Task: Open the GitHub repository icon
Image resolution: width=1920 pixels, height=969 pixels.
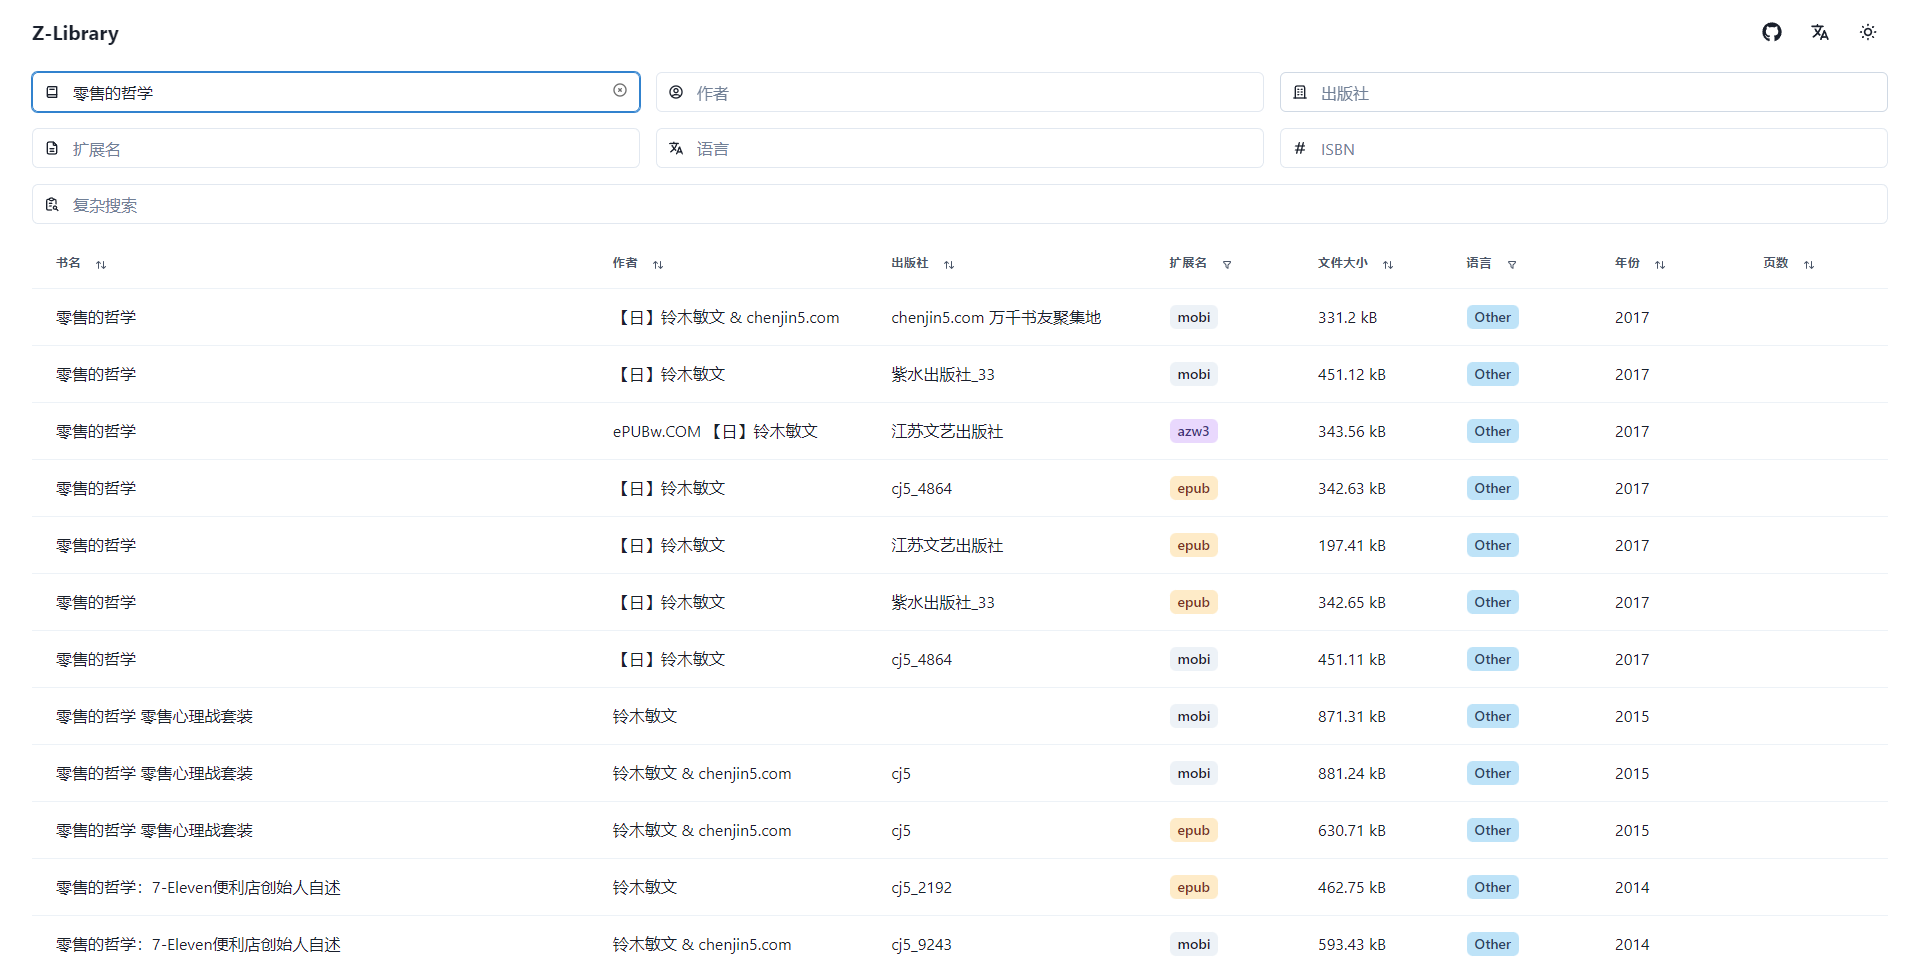Action: coord(1771,33)
